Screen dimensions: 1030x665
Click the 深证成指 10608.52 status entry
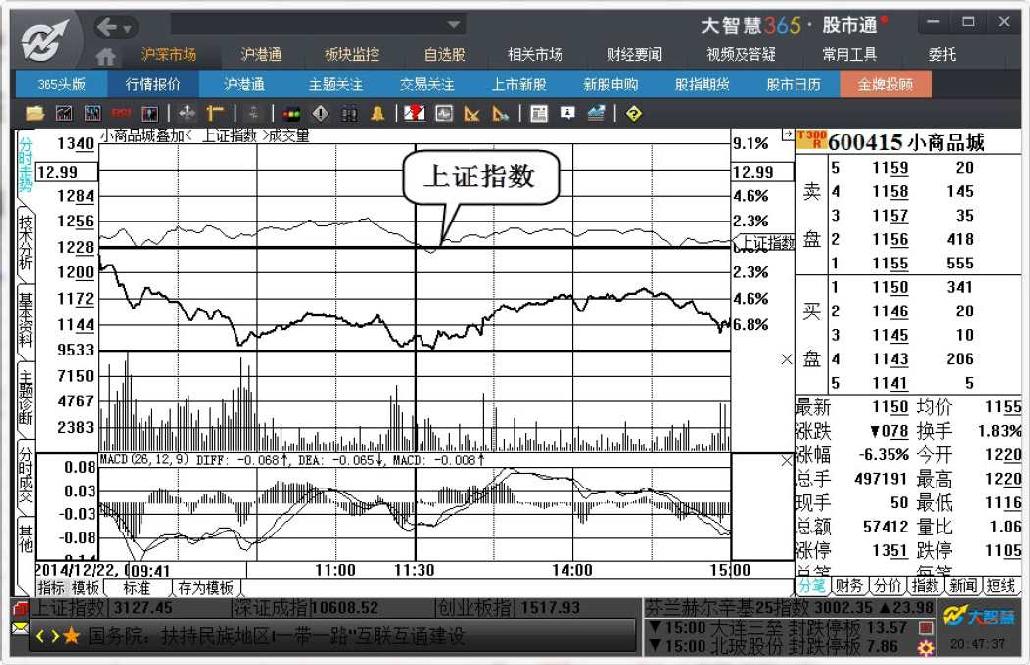(x=305, y=608)
